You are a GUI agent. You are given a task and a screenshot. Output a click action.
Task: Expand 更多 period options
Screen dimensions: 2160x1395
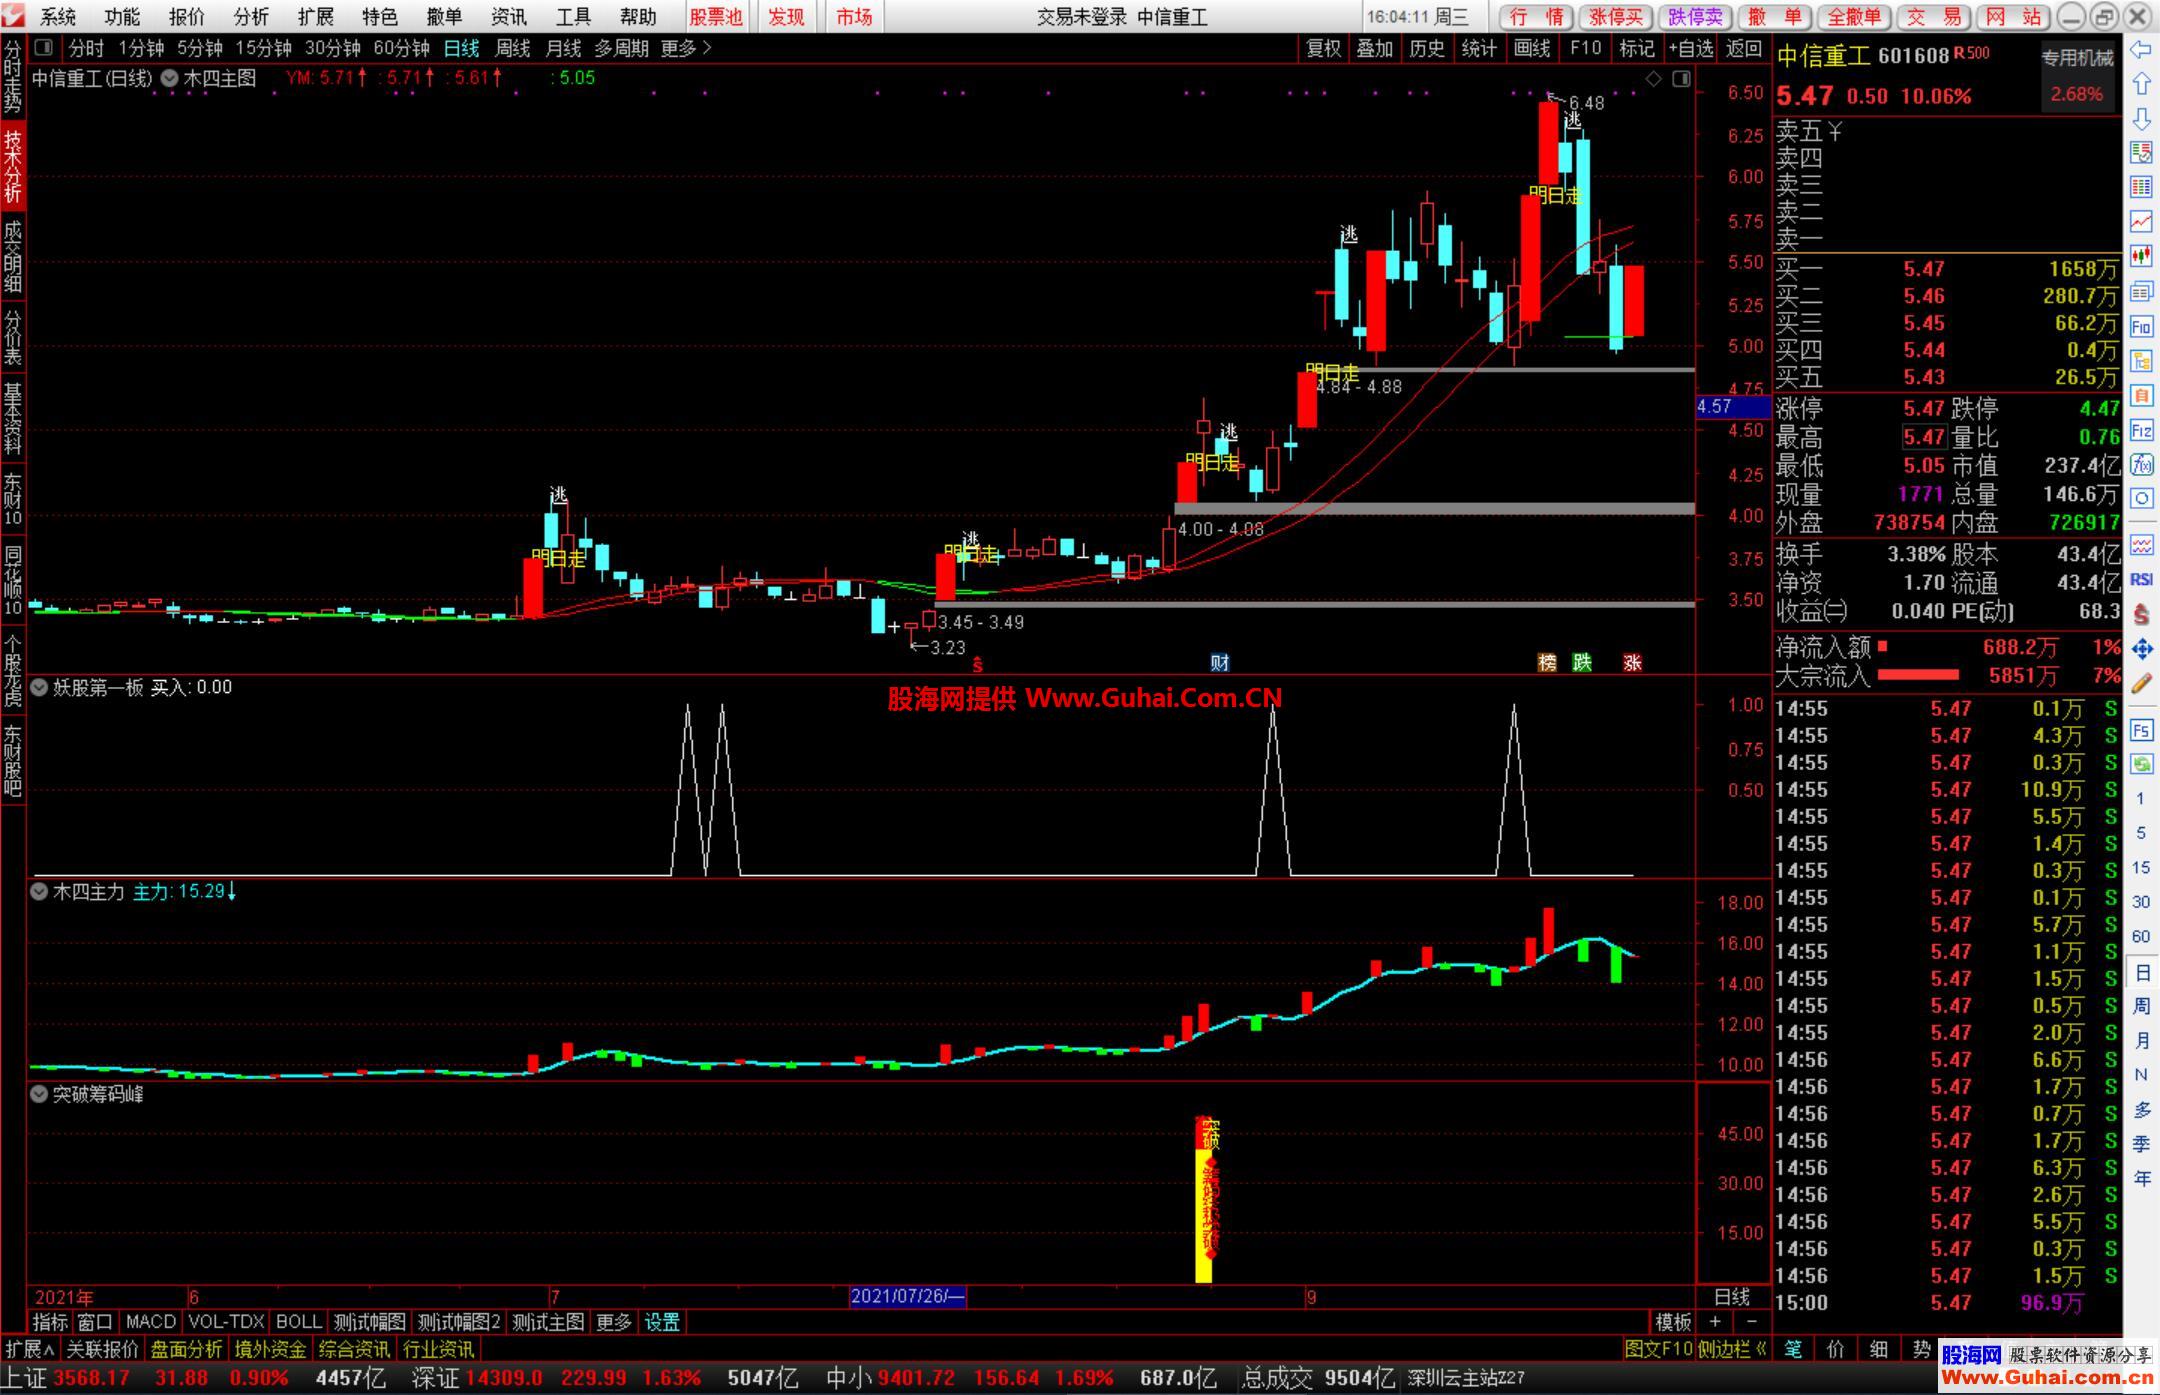pos(686,48)
